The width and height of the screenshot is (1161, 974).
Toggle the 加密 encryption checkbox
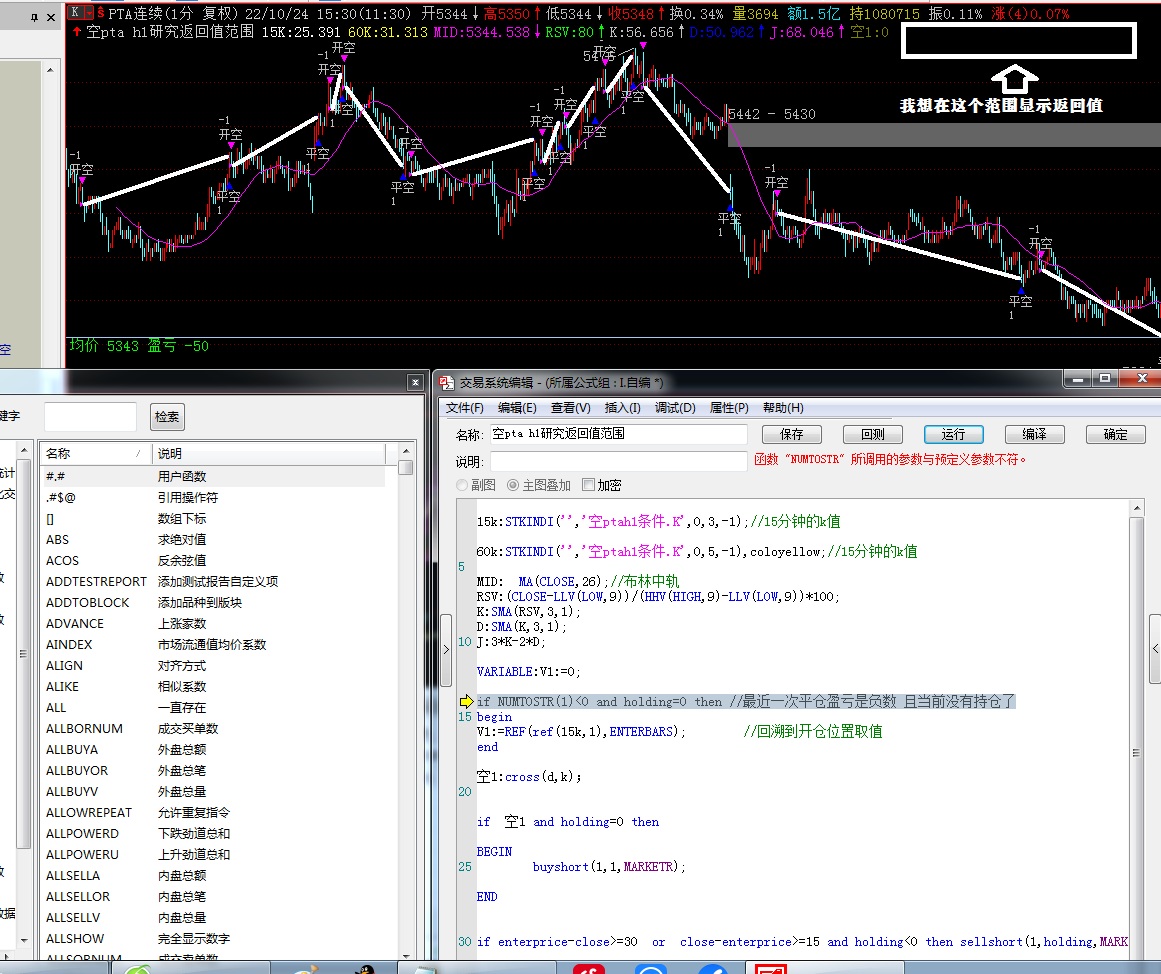pos(589,484)
